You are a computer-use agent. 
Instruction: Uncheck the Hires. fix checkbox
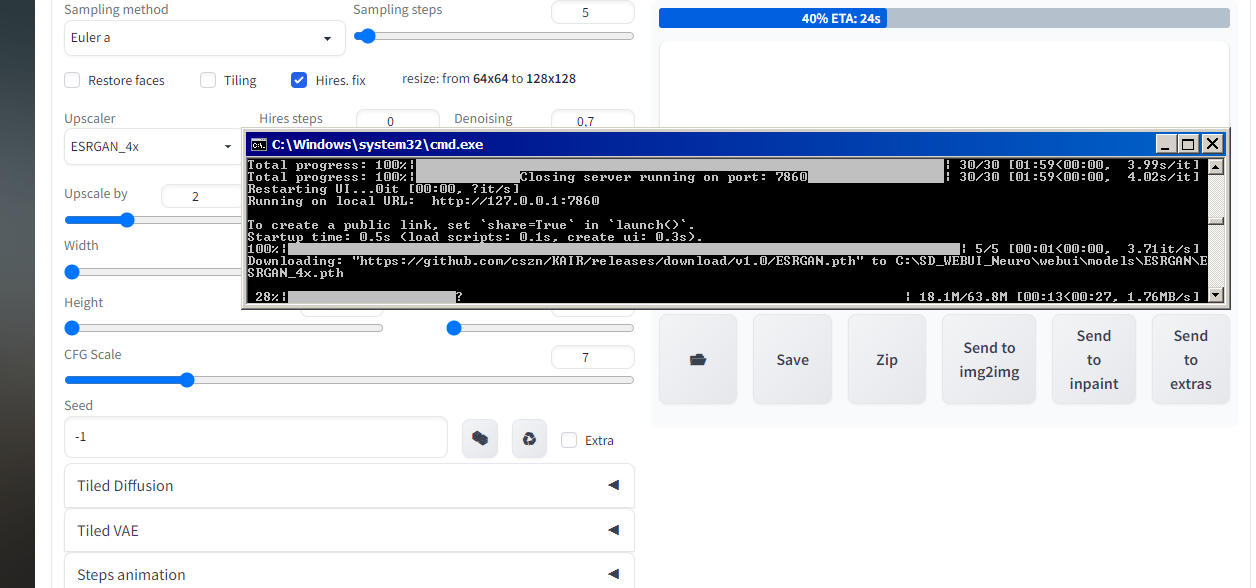pos(299,80)
